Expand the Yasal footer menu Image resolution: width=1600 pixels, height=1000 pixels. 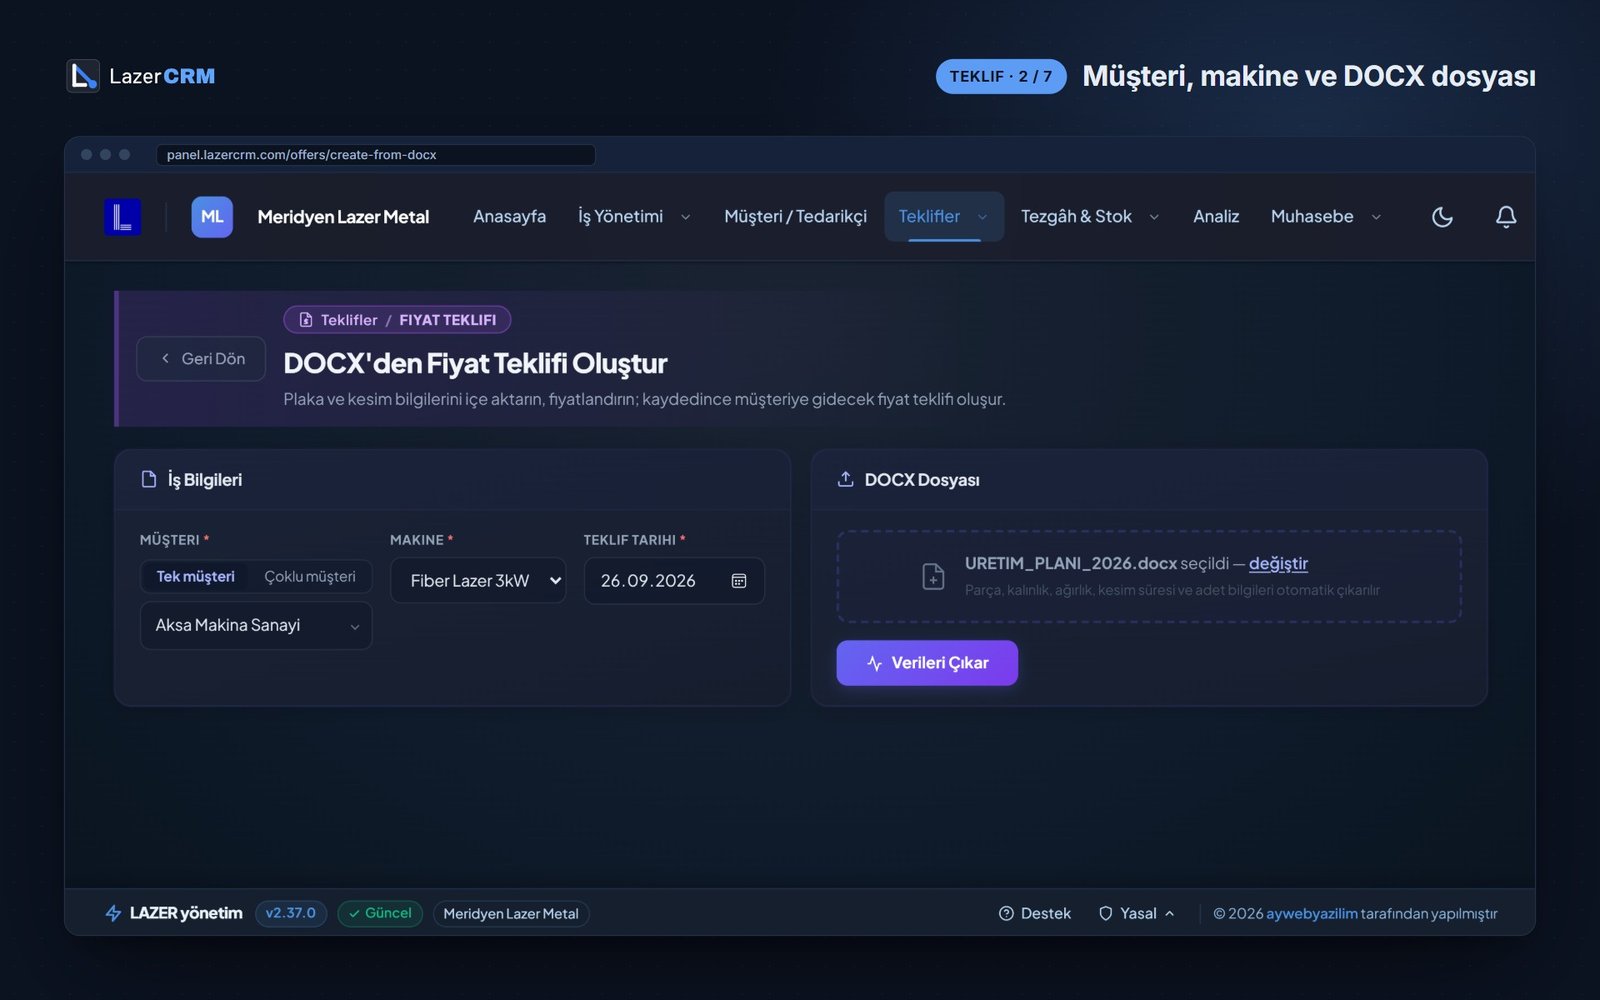1137,914
